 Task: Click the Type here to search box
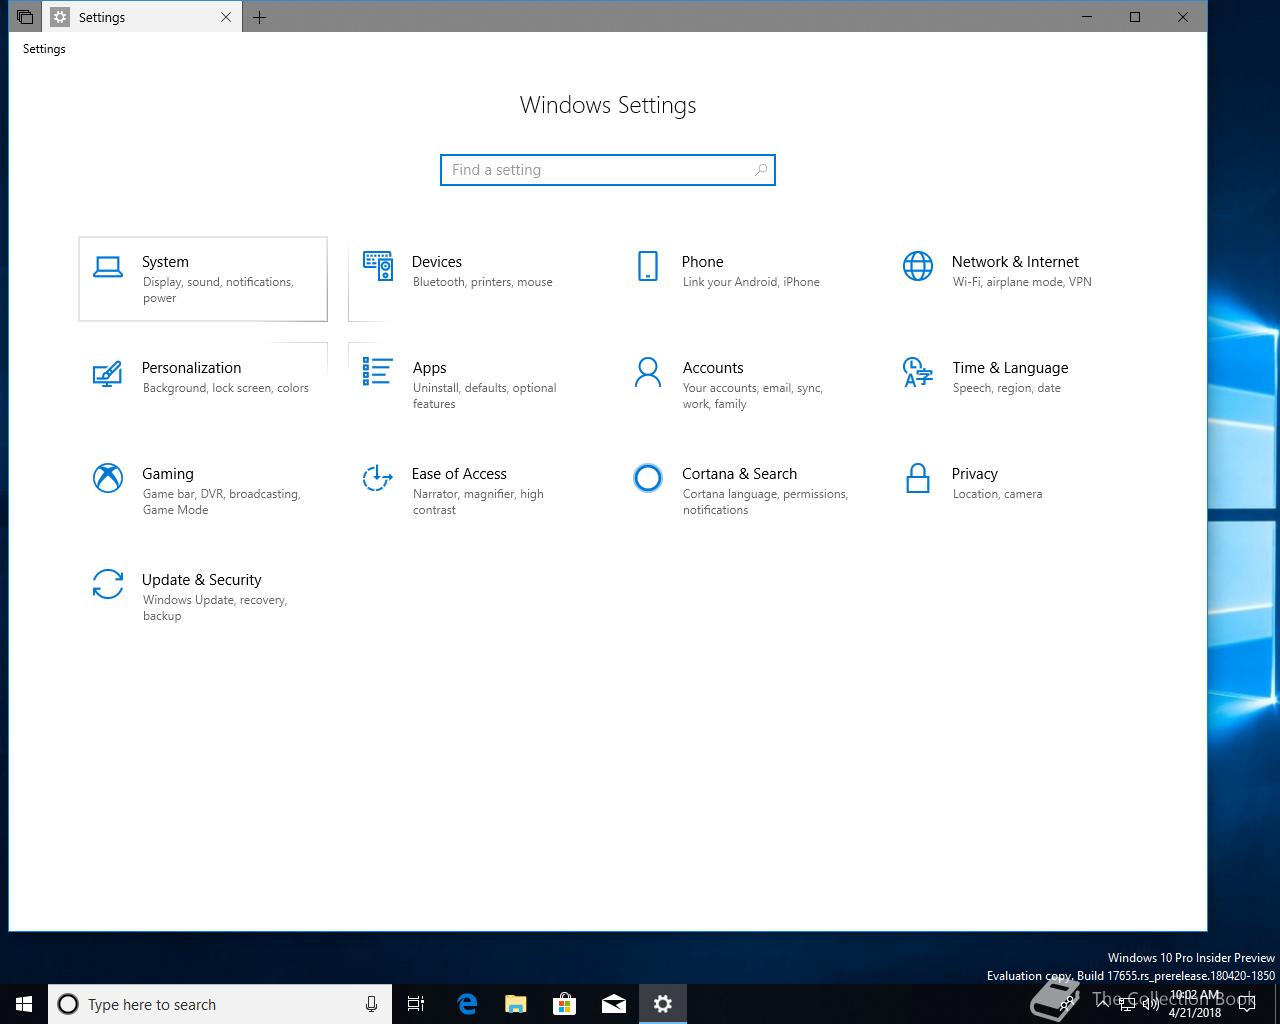[220, 1004]
